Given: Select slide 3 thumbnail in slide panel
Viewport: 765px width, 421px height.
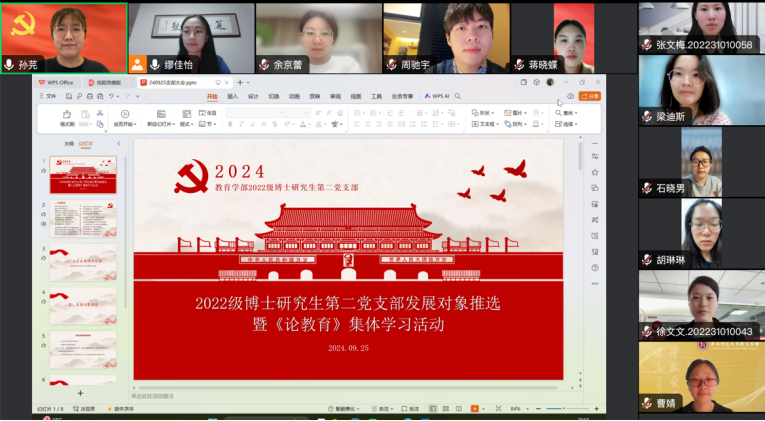Looking at the screenshot, I should tap(84, 262).
